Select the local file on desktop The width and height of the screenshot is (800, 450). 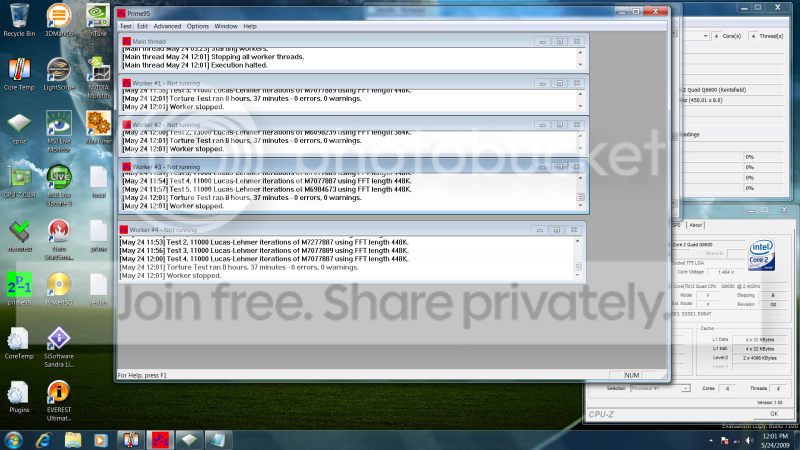click(98, 182)
